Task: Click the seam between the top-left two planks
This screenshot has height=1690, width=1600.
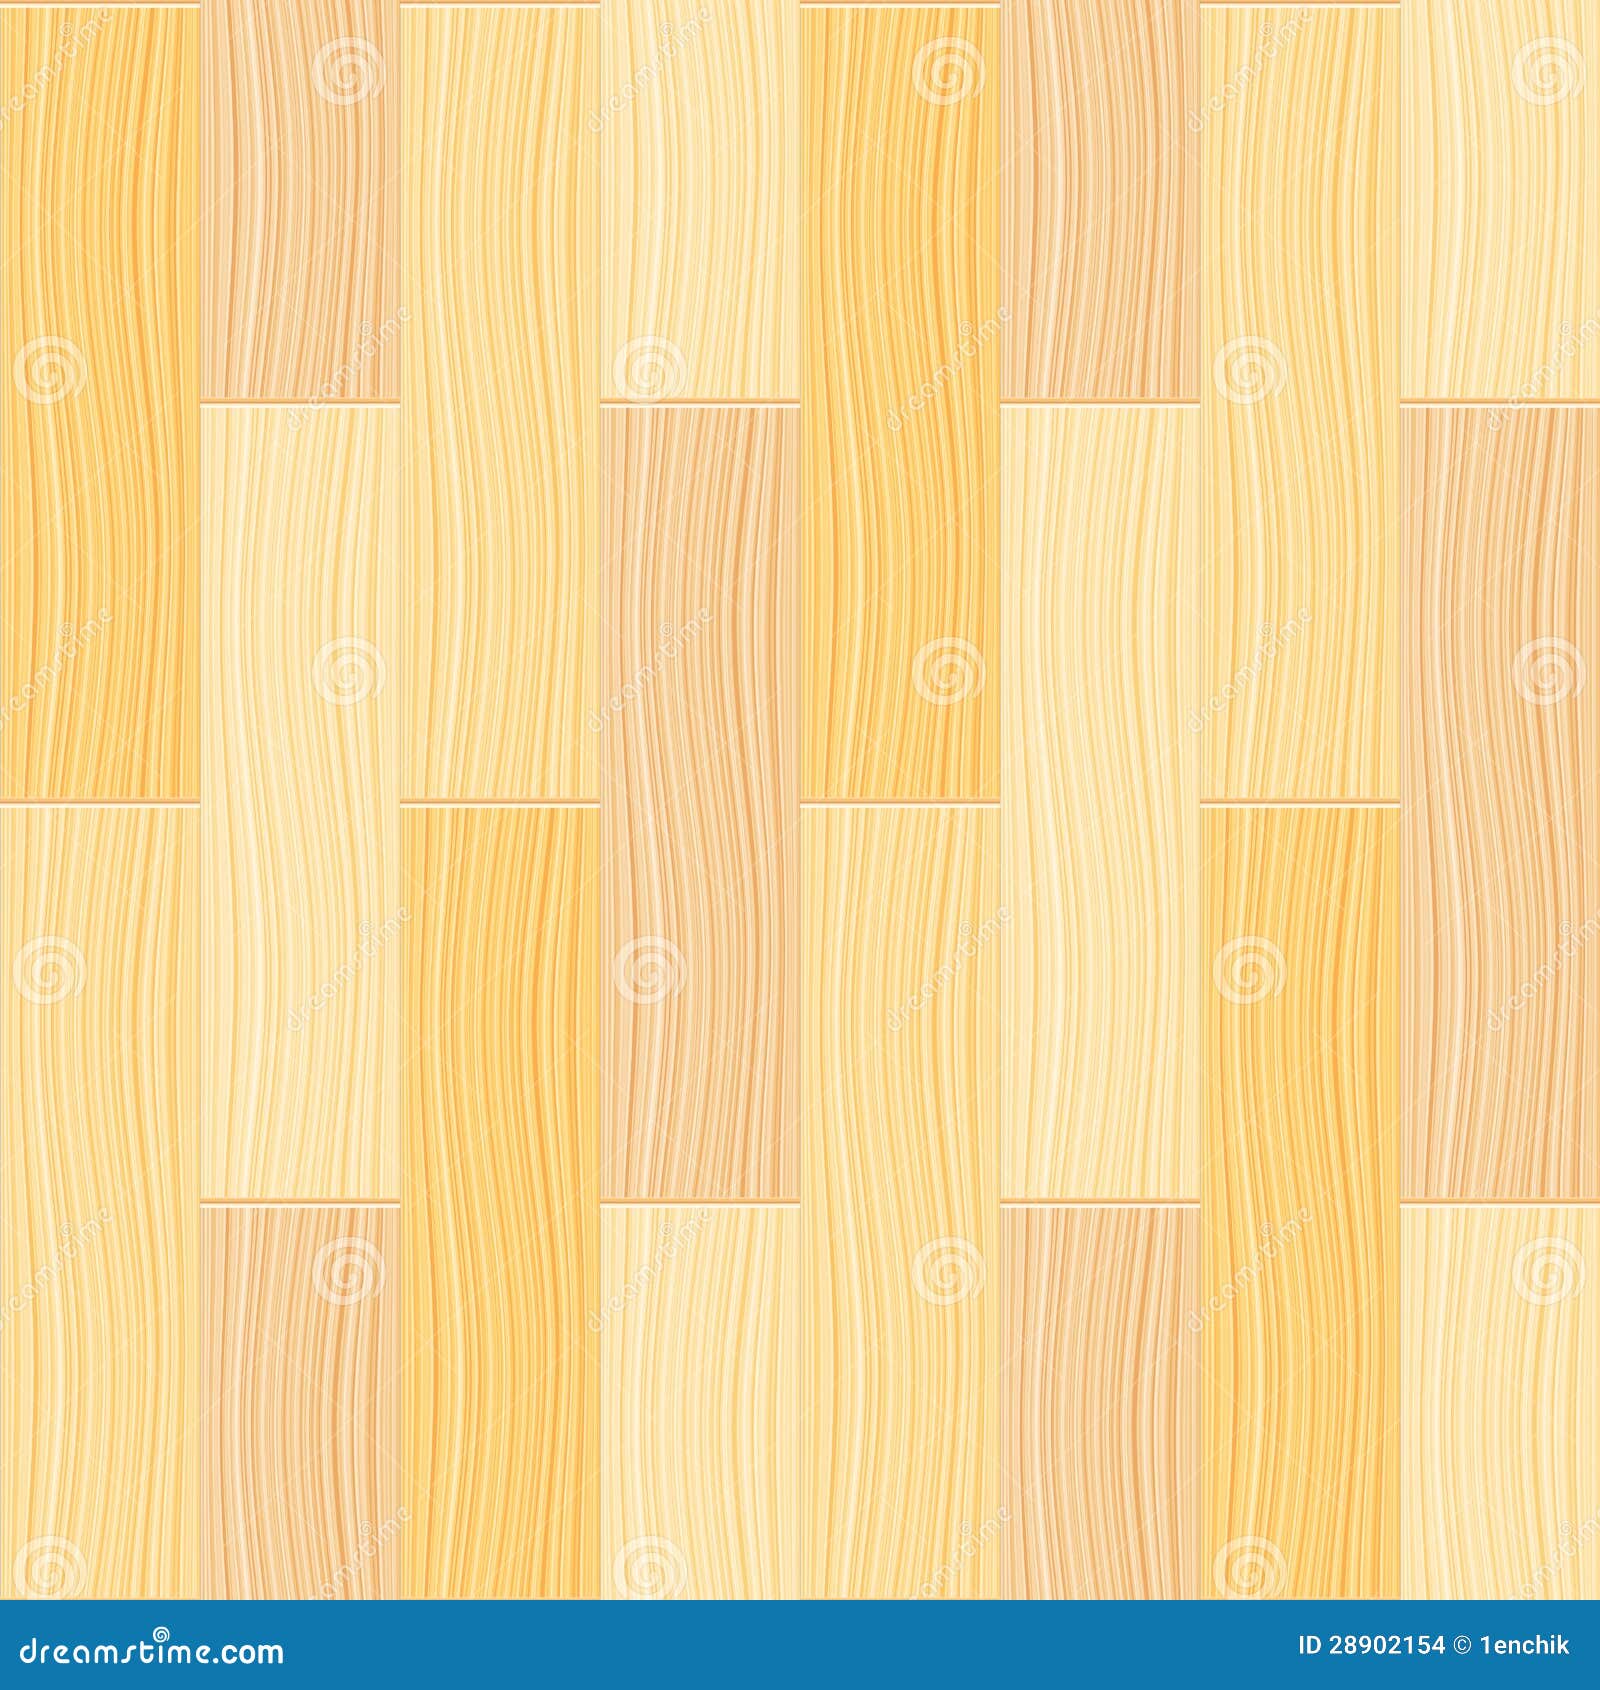Action: pyautogui.click(x=200, y=200)
